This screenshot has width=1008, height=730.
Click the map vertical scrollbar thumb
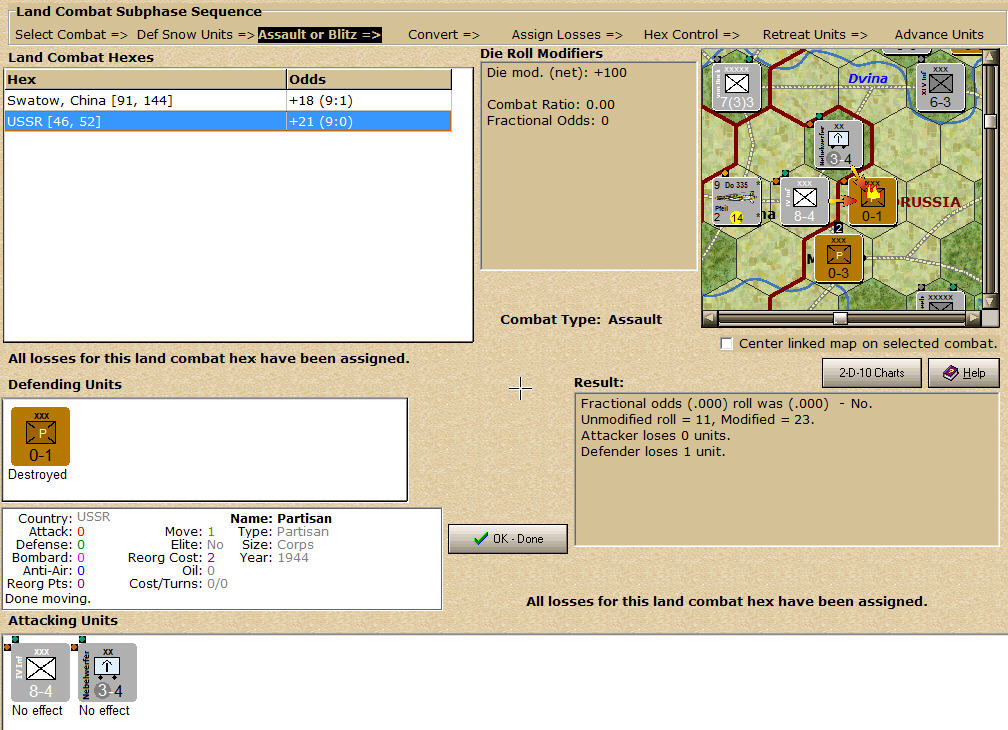[990, 121]
